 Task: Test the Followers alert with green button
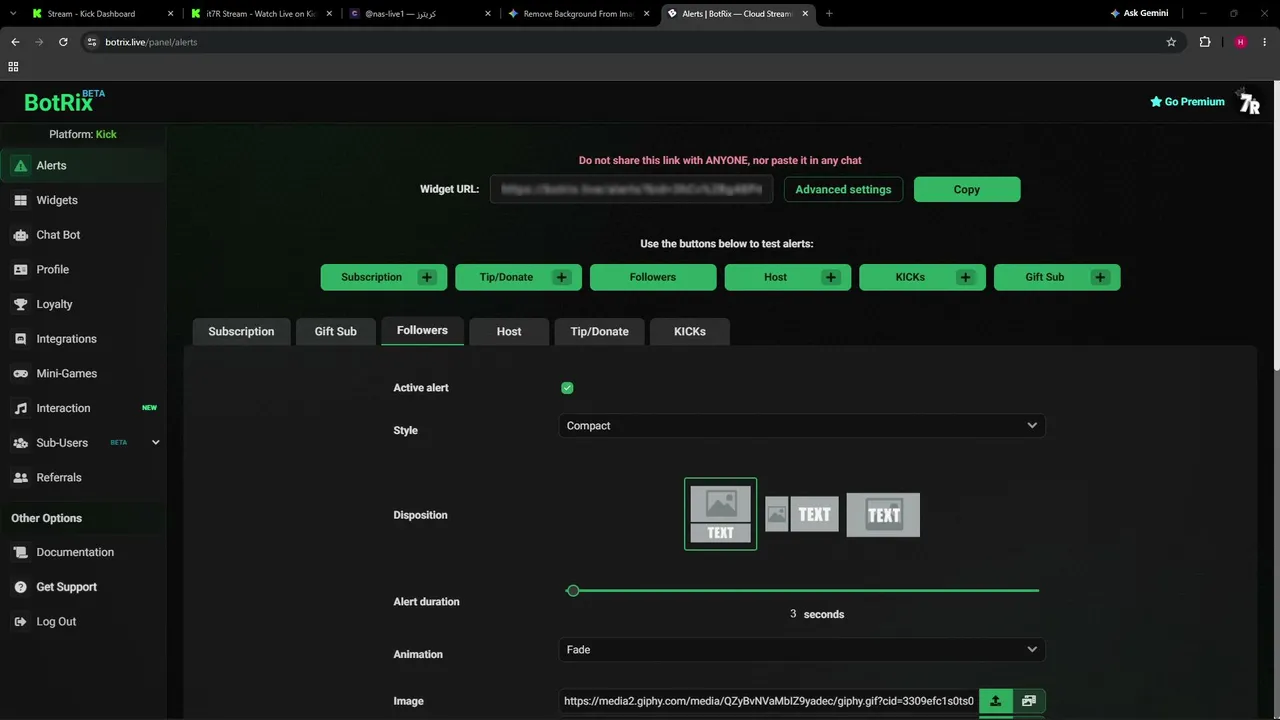[x=653, y=277]
